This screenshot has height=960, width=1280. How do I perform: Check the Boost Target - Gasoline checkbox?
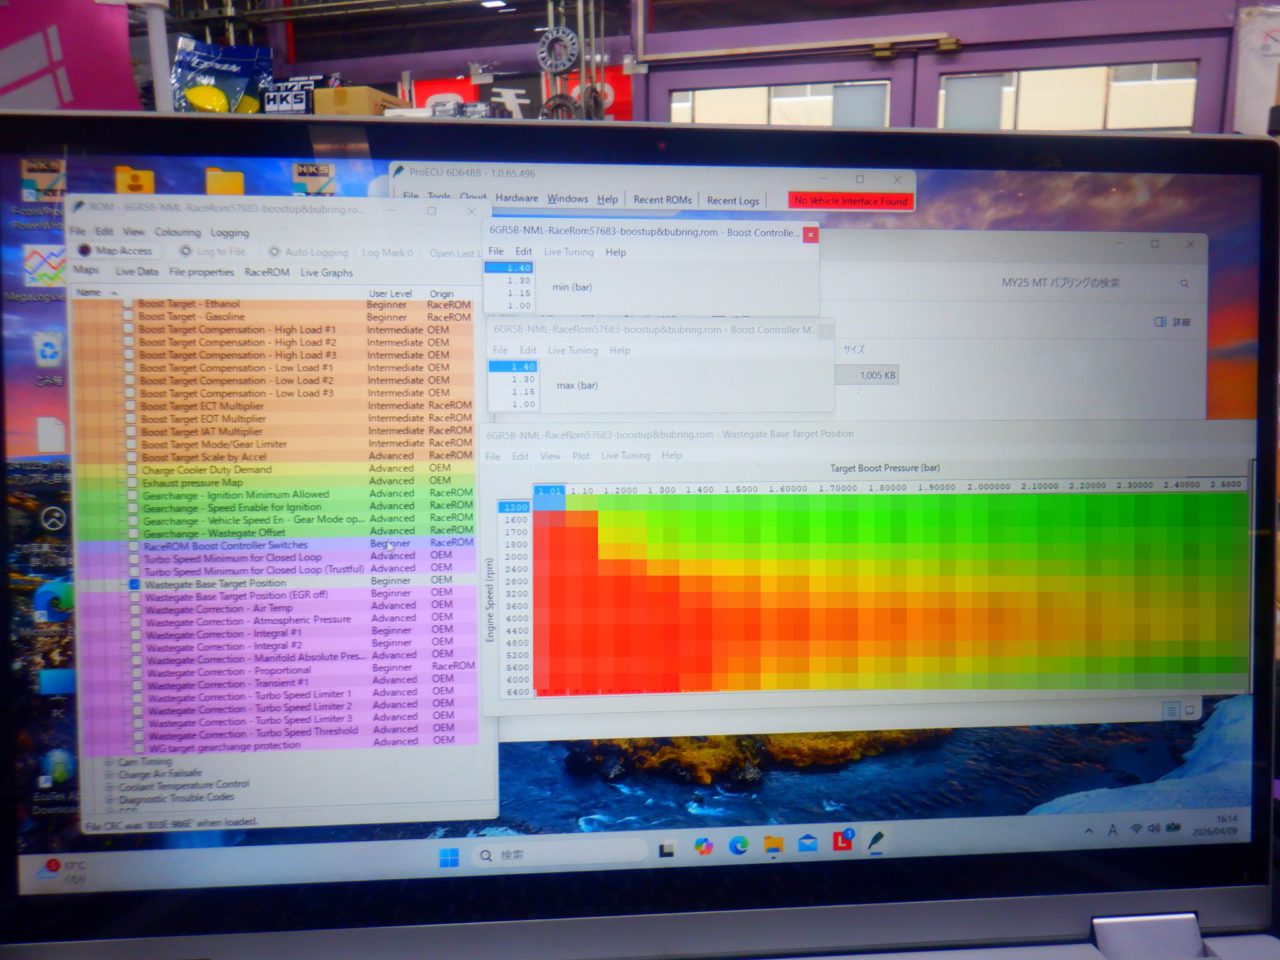[128, 316]
